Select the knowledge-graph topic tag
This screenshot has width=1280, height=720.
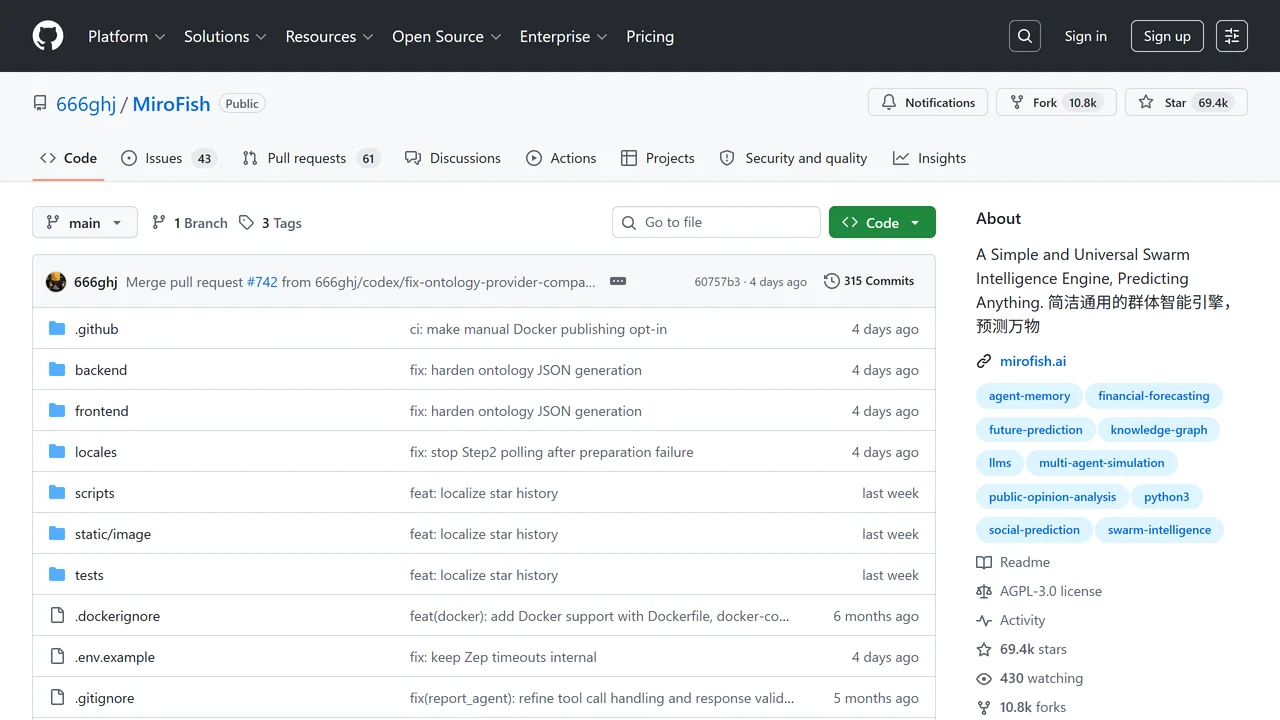click(1159, 430)
